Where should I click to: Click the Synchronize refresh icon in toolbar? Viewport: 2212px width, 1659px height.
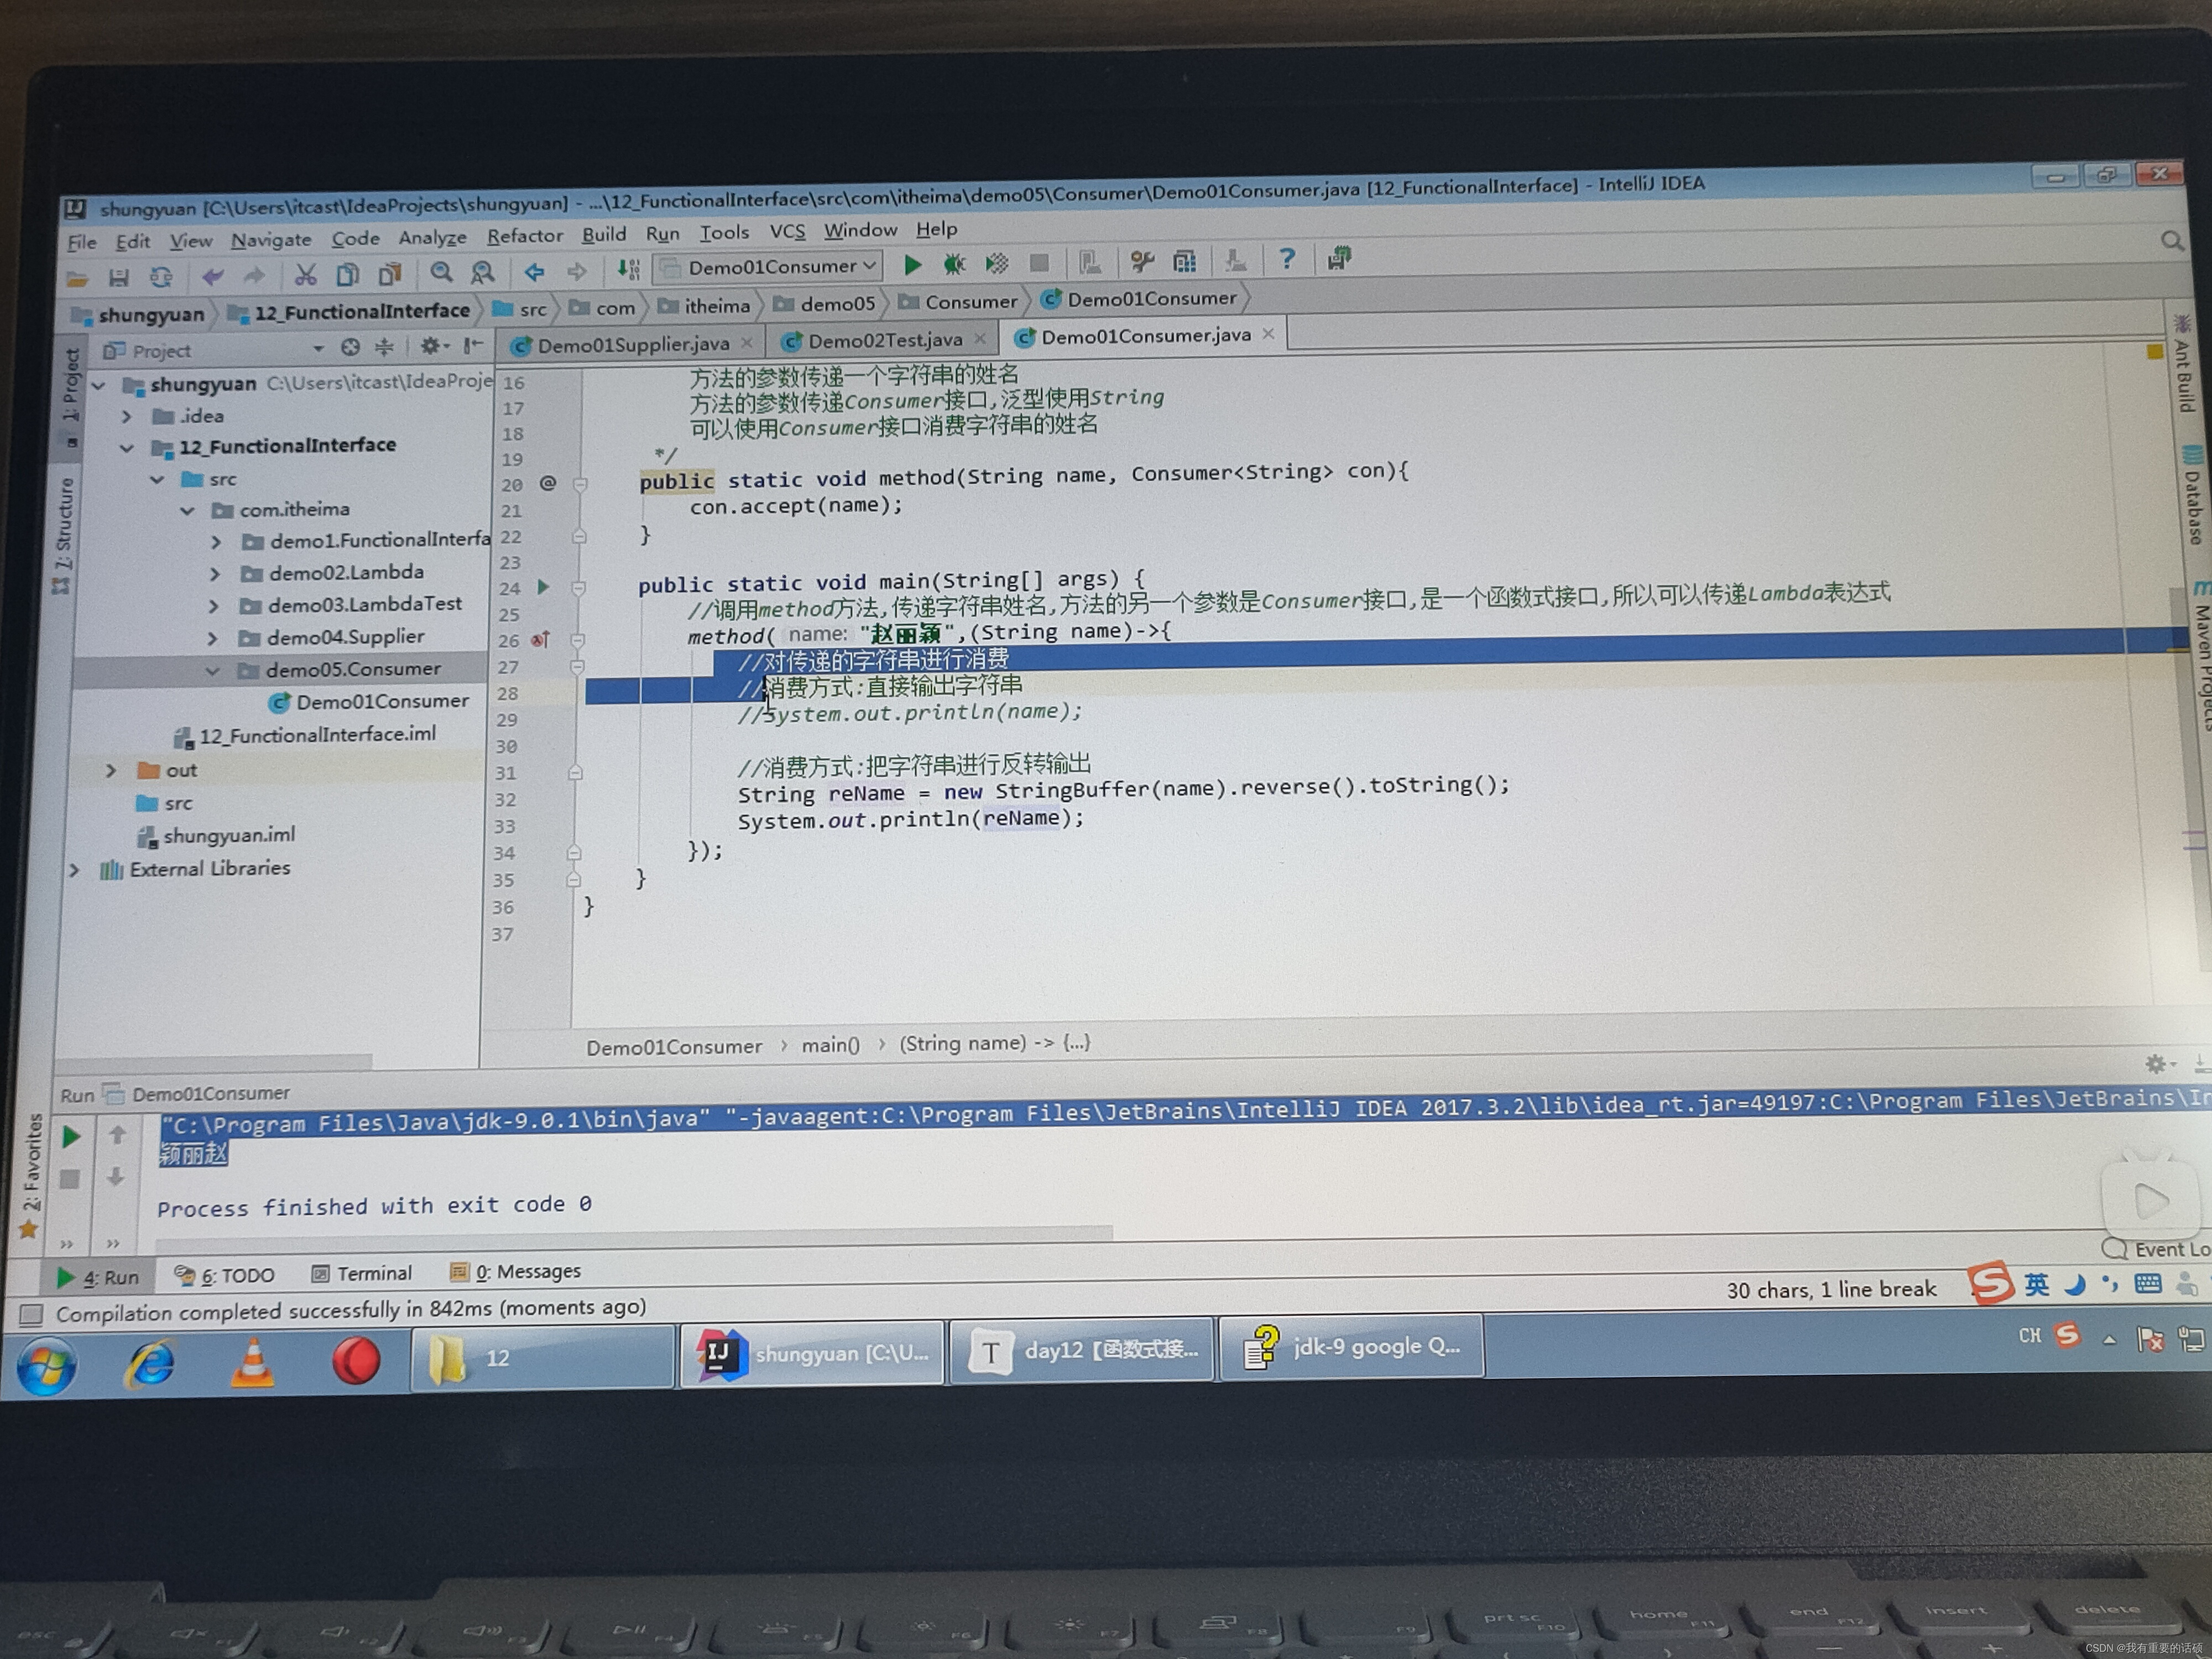point(161,276)
